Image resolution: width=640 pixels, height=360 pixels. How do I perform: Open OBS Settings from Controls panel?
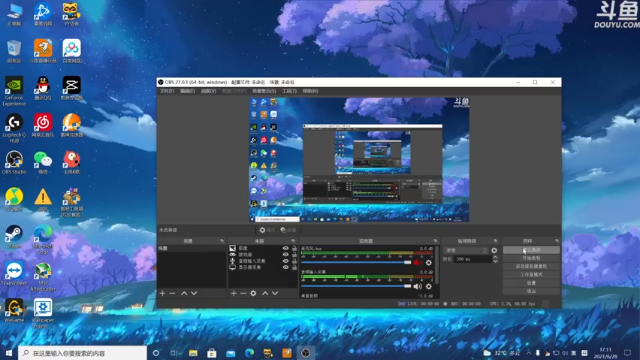531,283
